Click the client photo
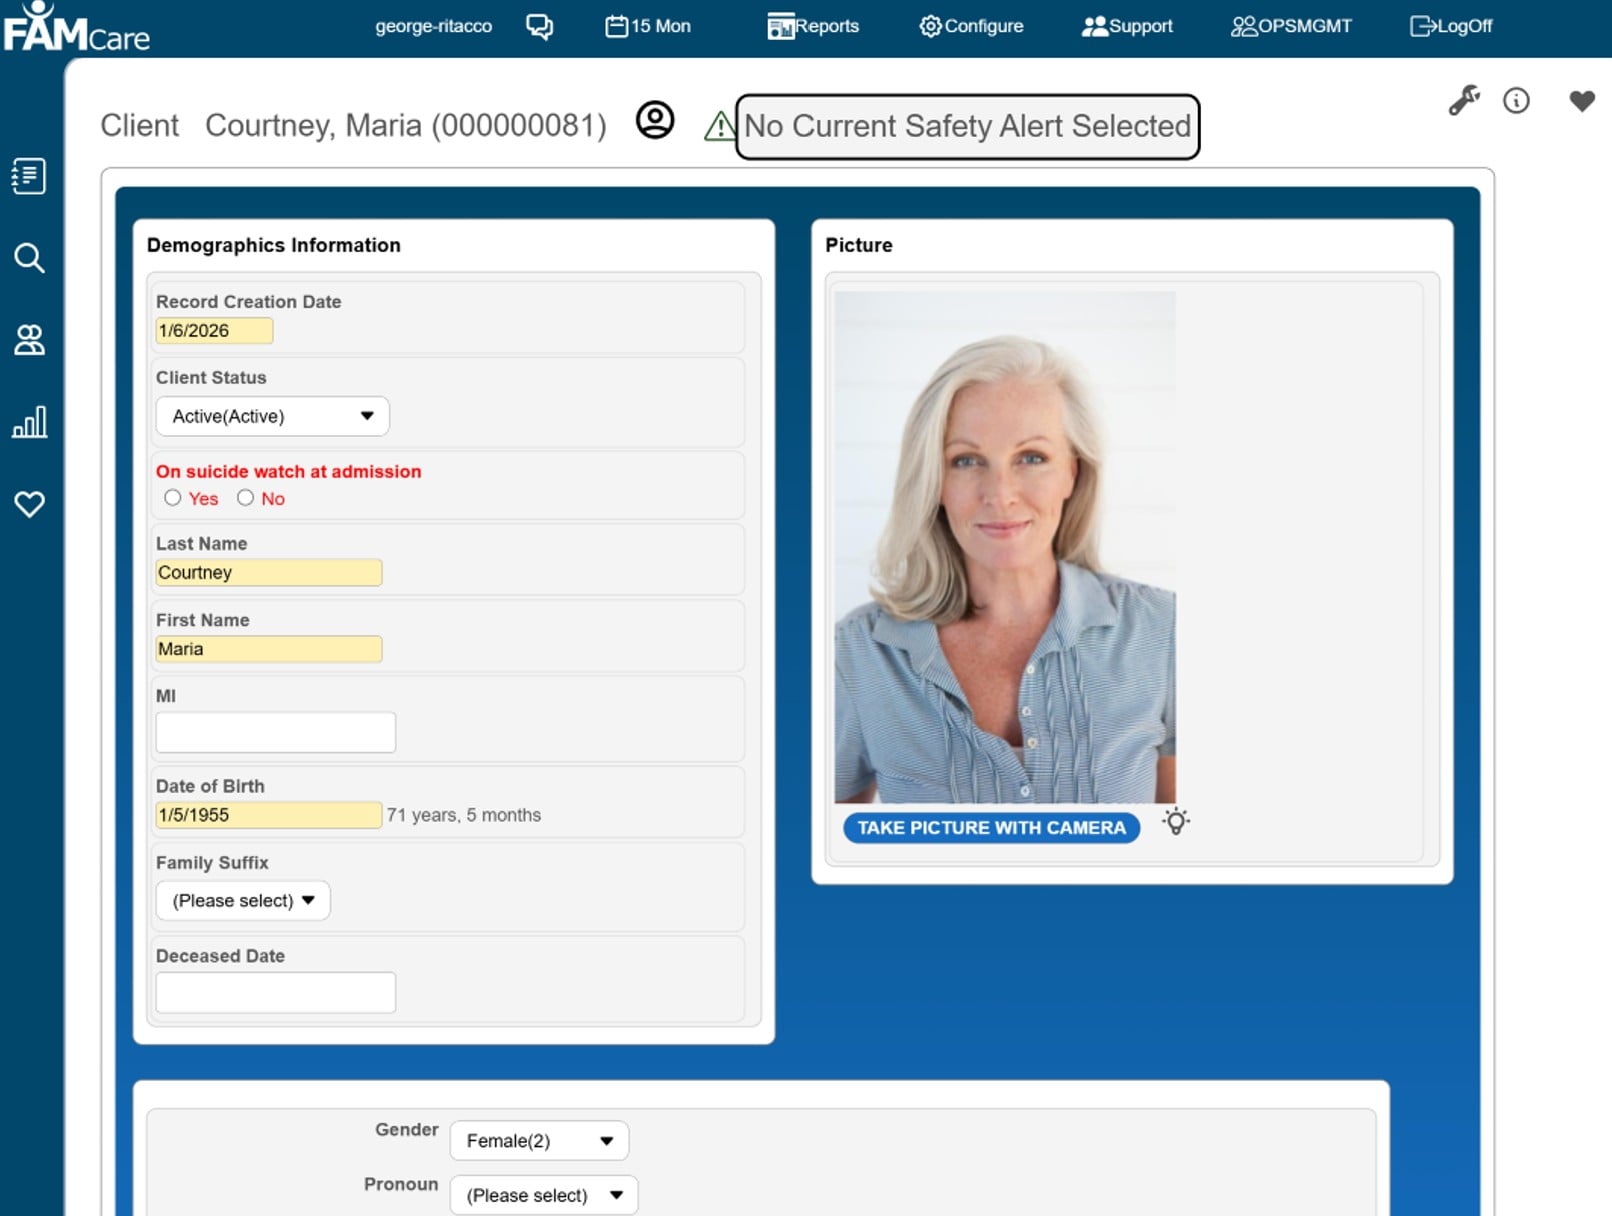Image resolution: width=1612 pixels, height=1216 pixels. point(1005,547)
